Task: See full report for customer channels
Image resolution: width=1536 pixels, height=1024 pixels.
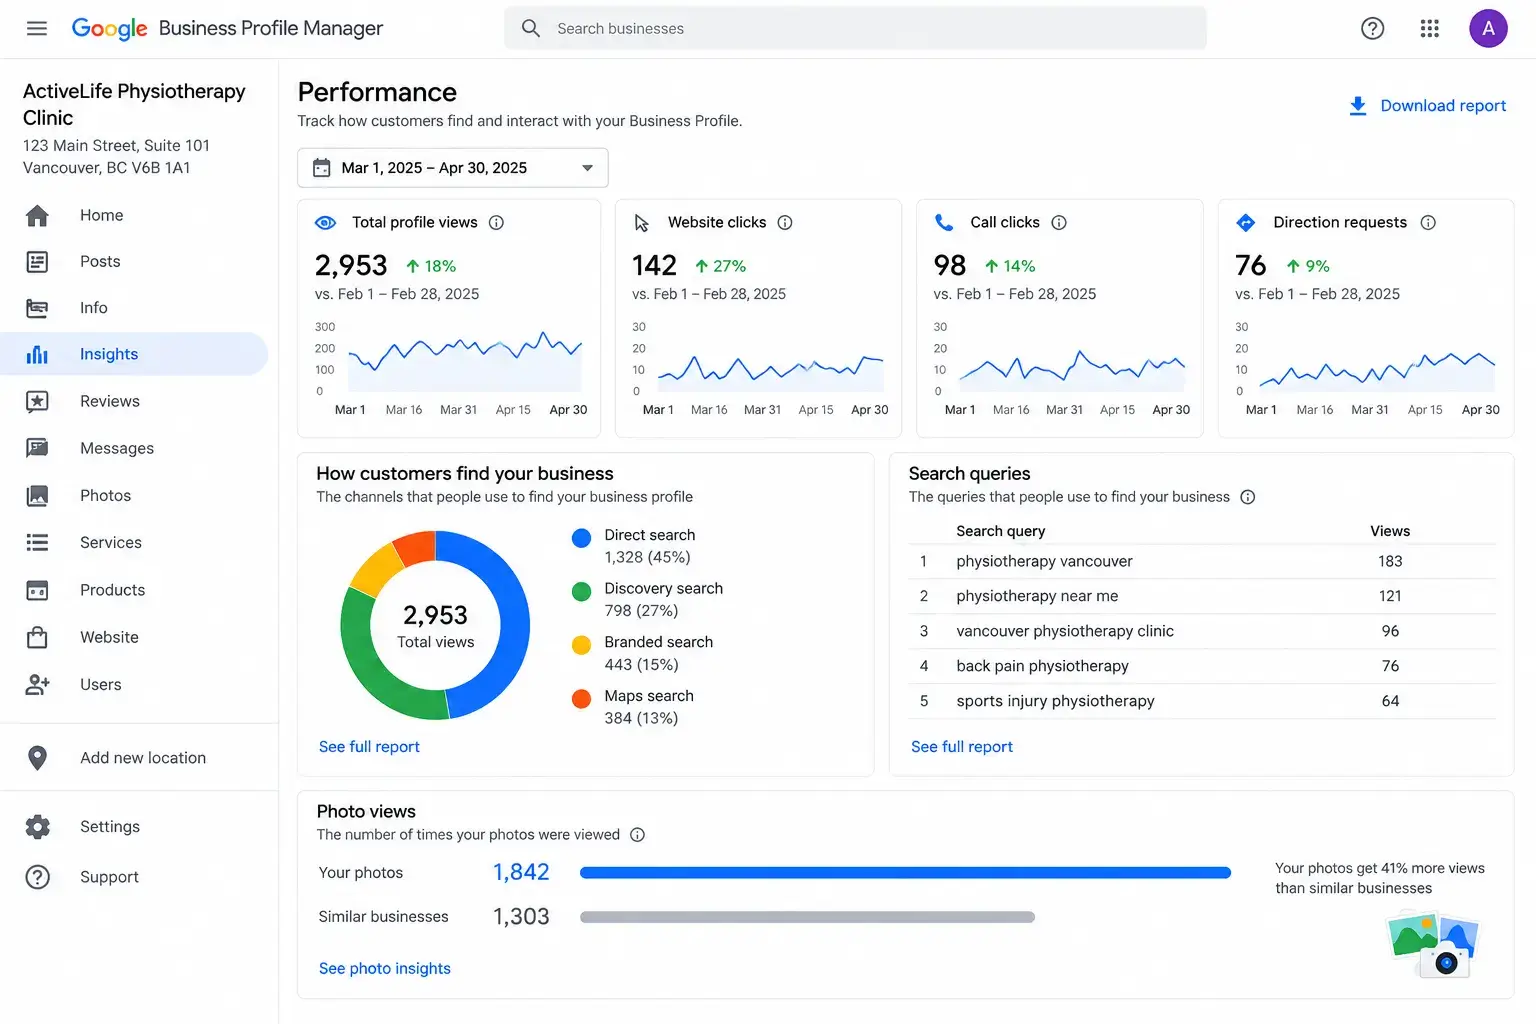Action: [x=369, y=747]
